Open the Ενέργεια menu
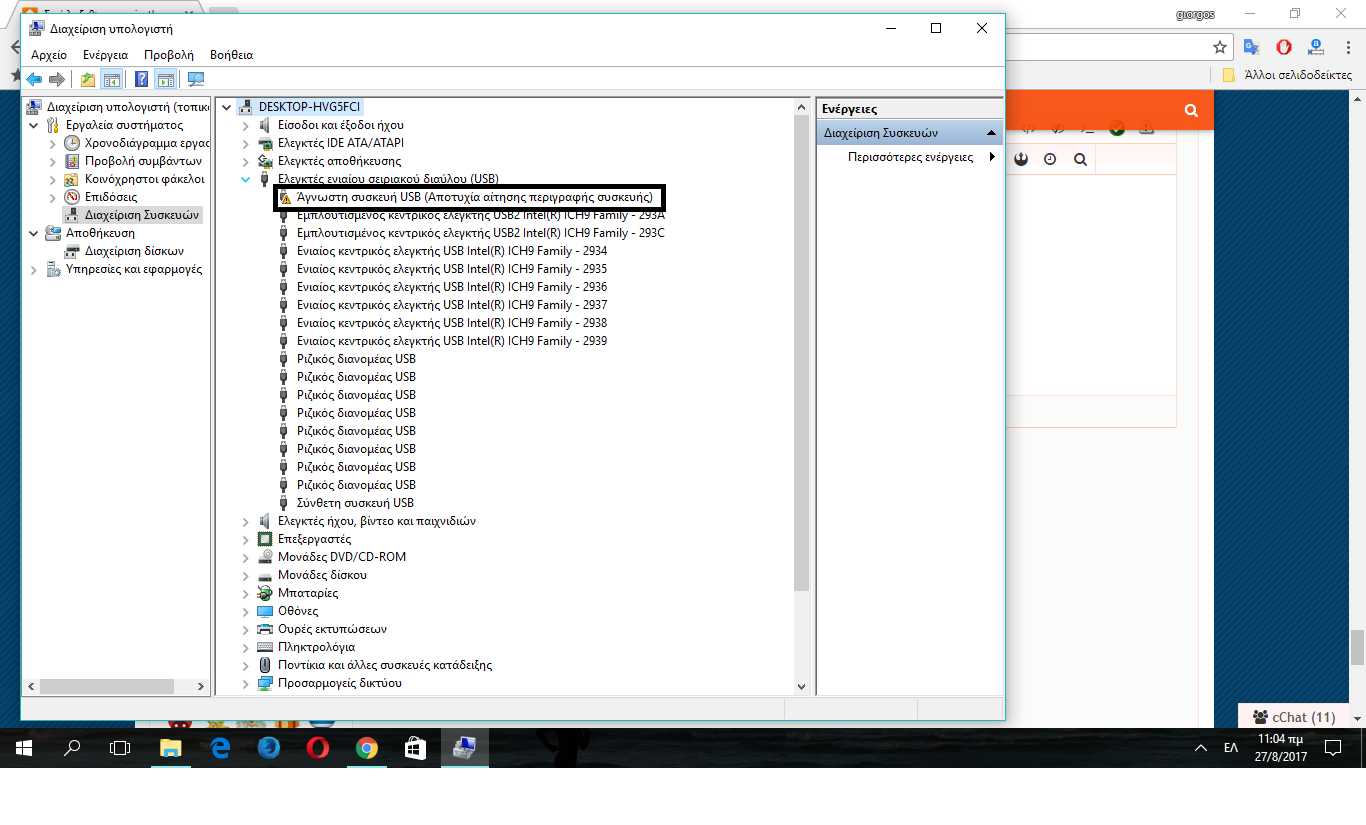 click(105, 55)
